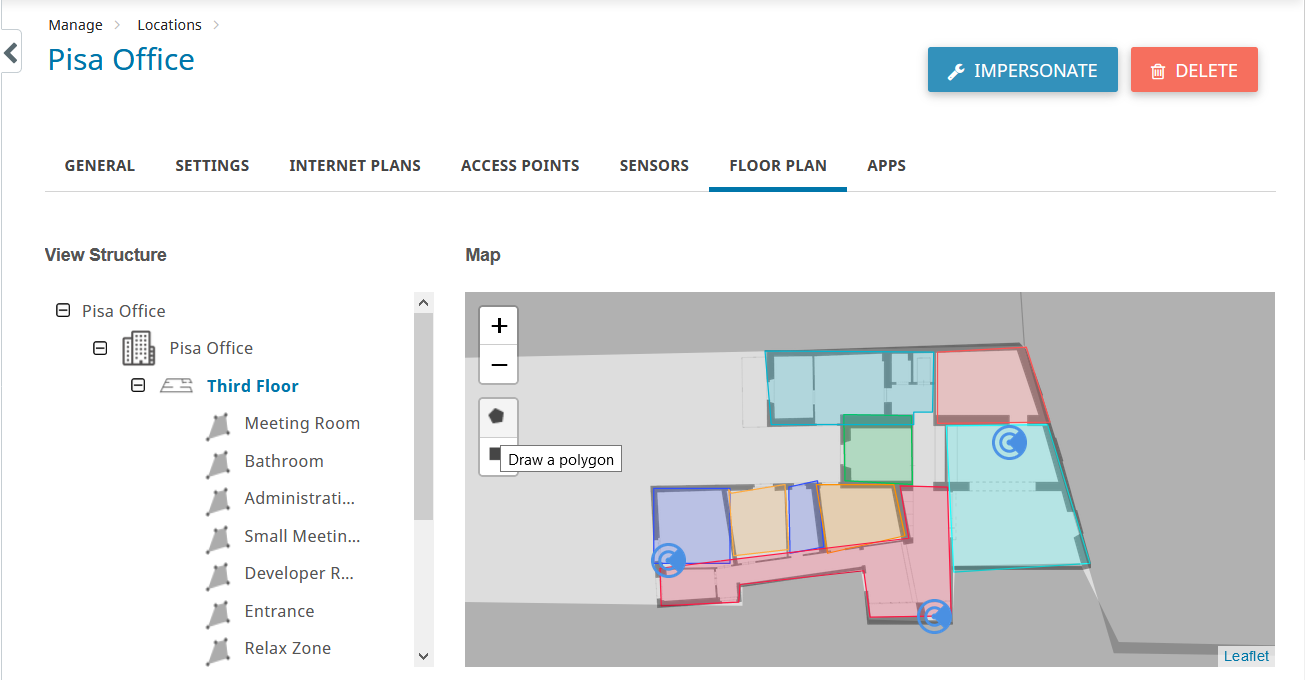This screenshot has height=680, width=1305.
Task: Select the draw rectangle tool
Action: click(492, 455)
